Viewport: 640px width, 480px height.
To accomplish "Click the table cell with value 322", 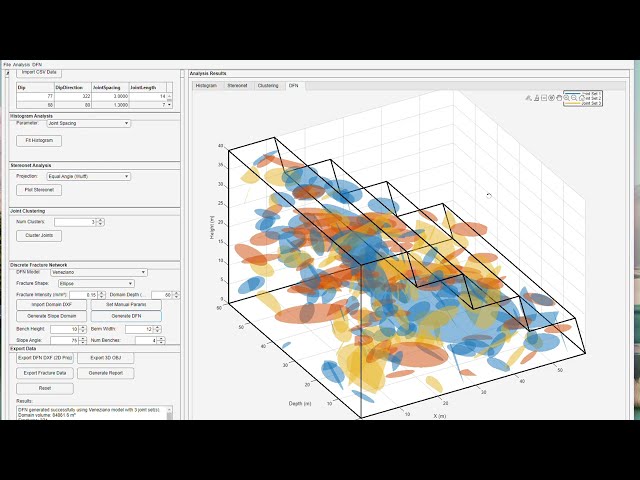I will 73,96.
